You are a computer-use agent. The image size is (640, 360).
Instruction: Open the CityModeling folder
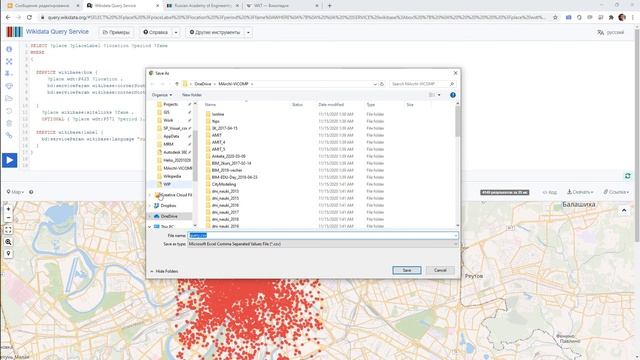point(224,184)
